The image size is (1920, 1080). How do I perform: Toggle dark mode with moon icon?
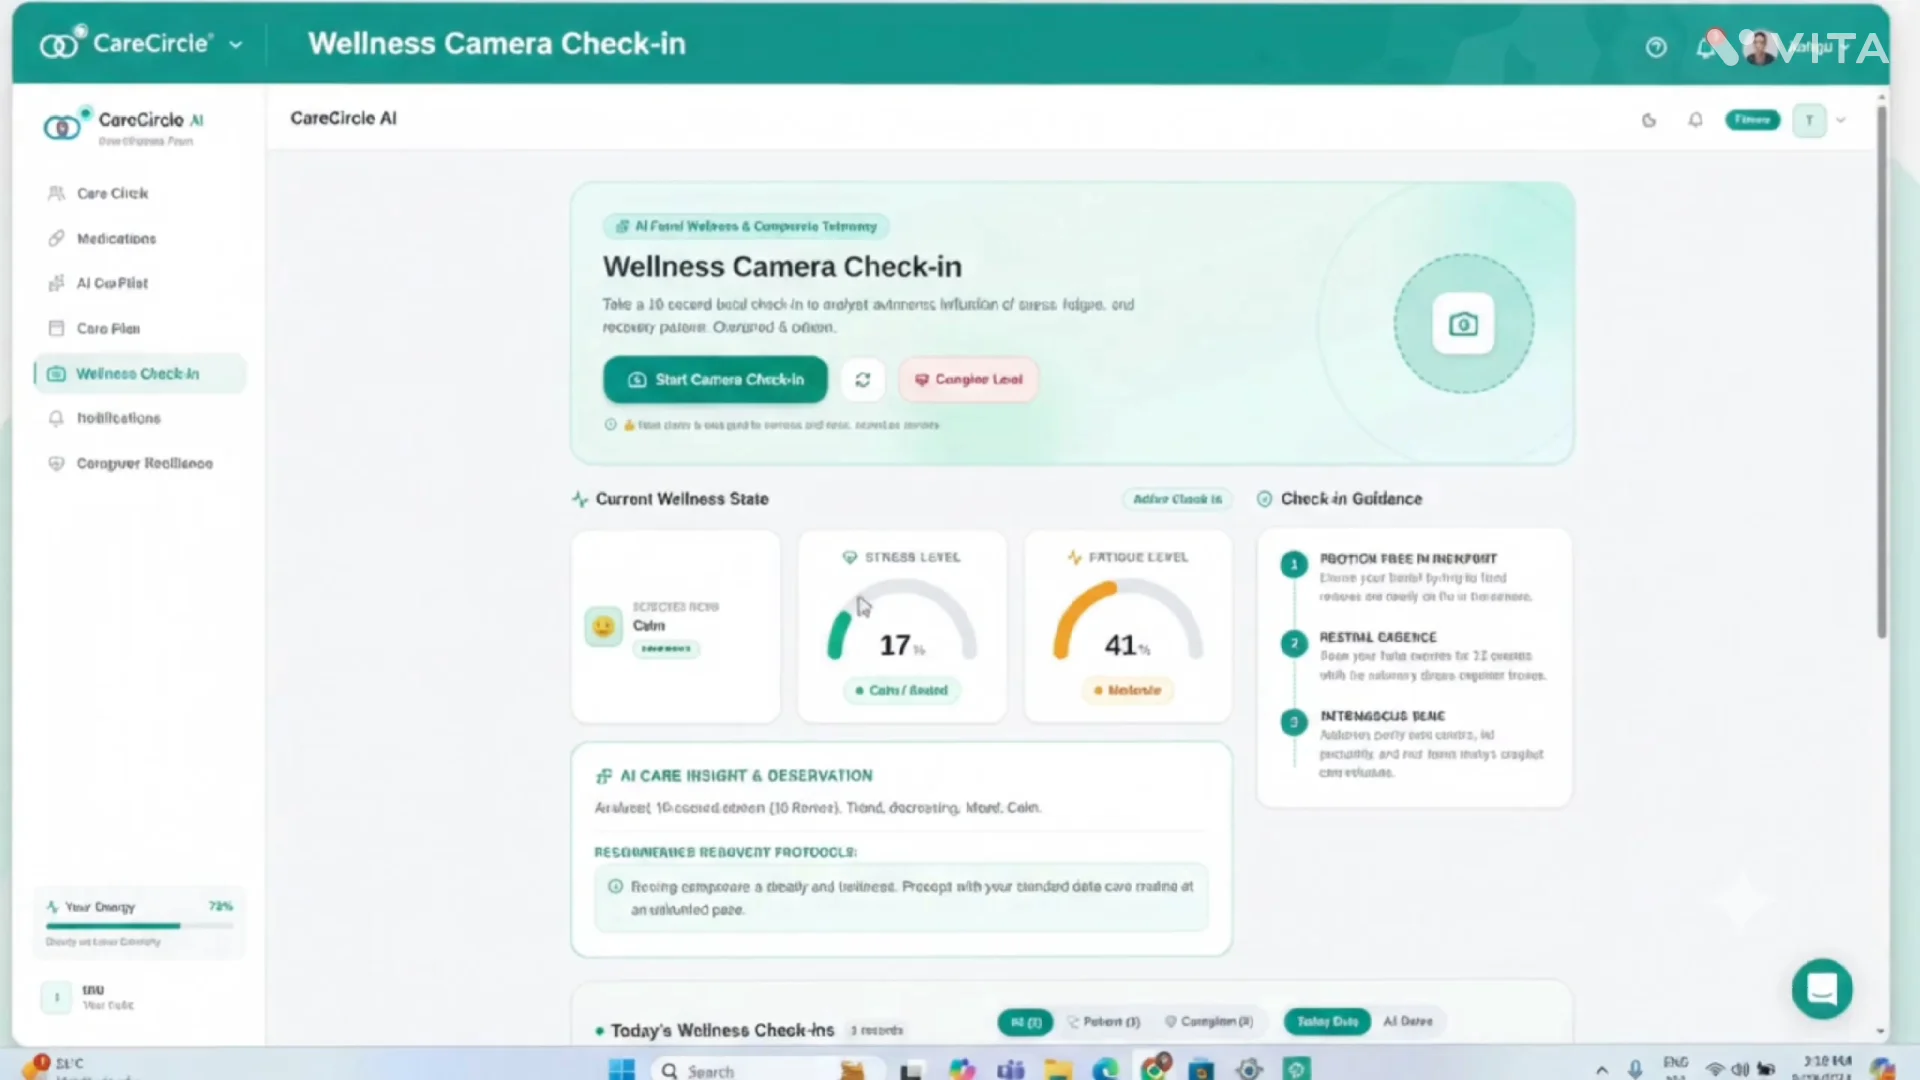click(x=1649, y=120)
